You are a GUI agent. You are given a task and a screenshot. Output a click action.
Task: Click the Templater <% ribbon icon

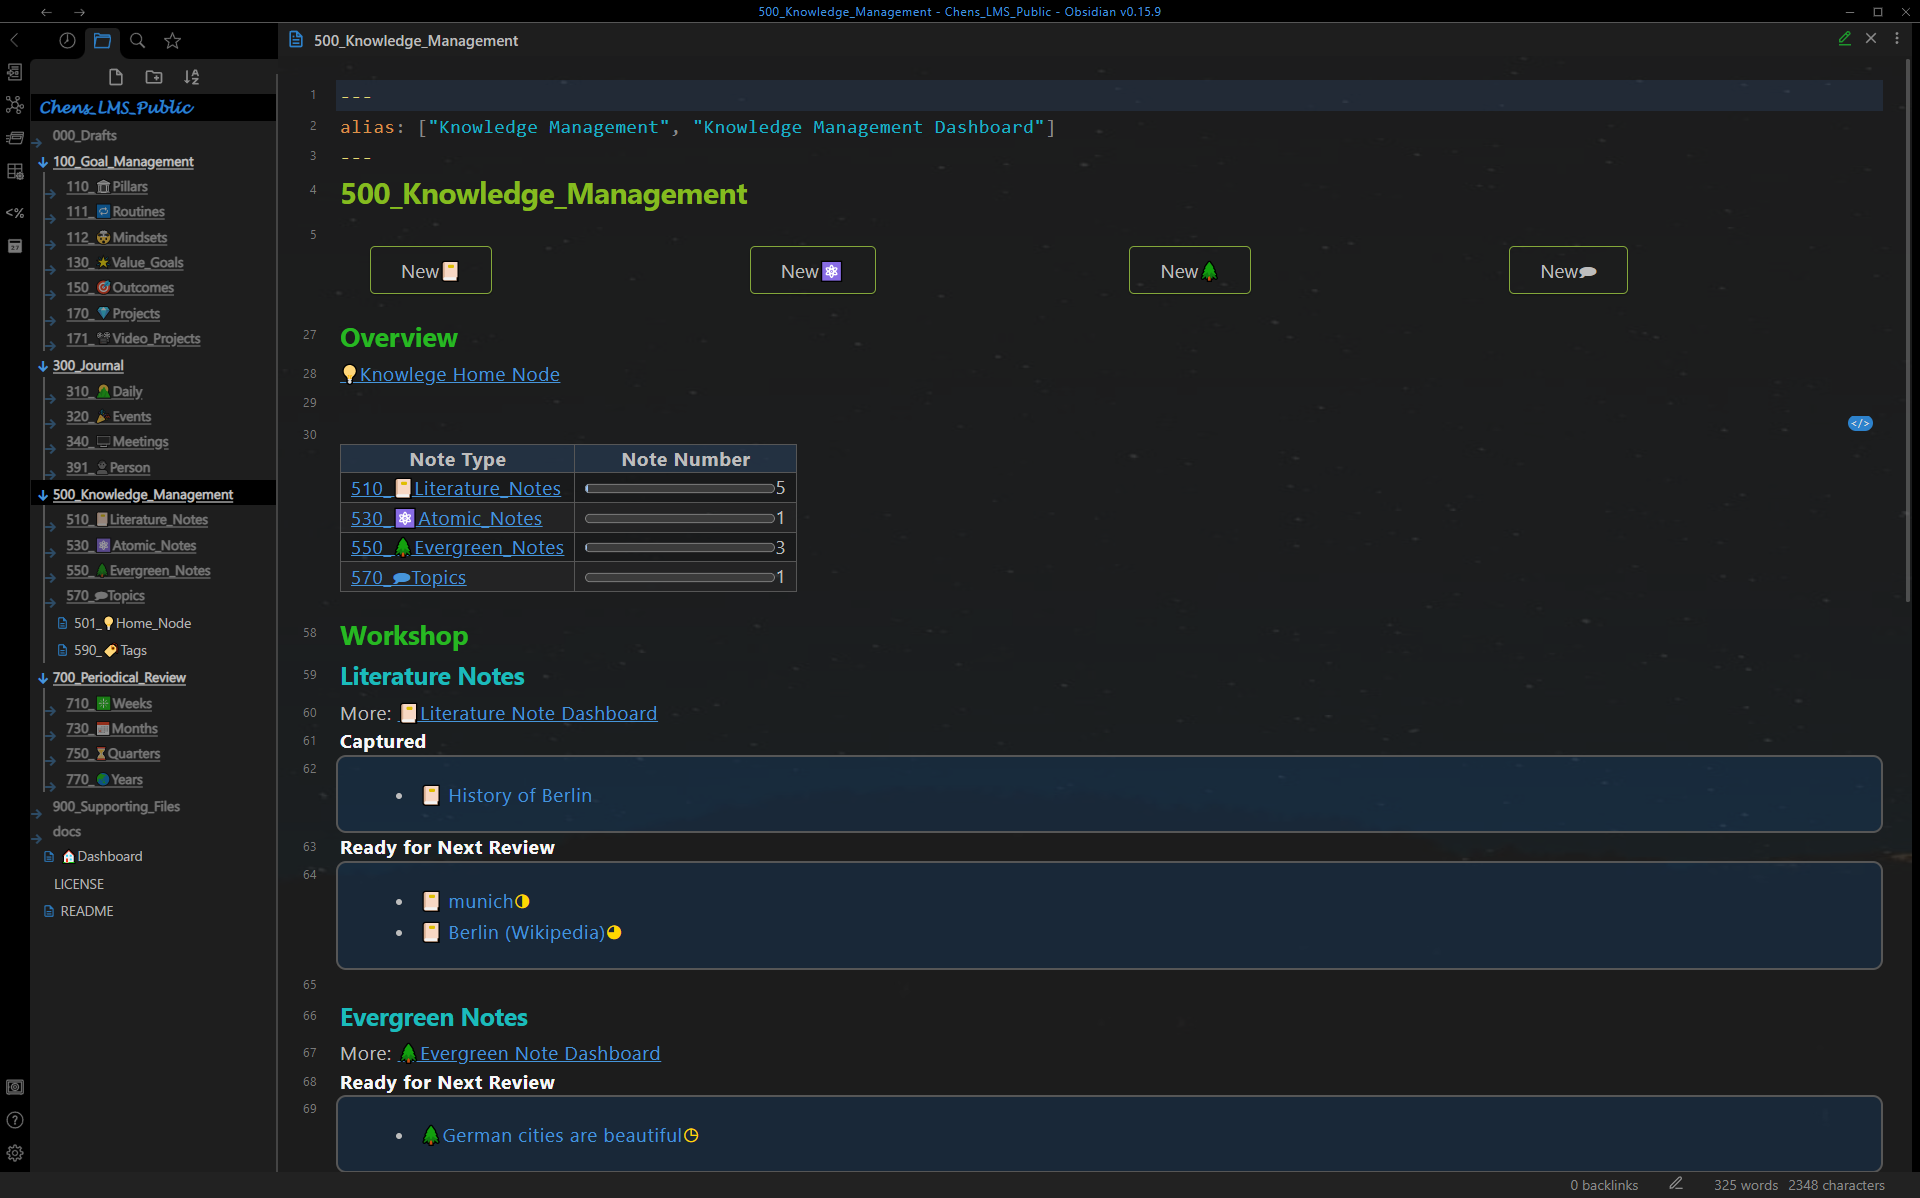(15, 212)
